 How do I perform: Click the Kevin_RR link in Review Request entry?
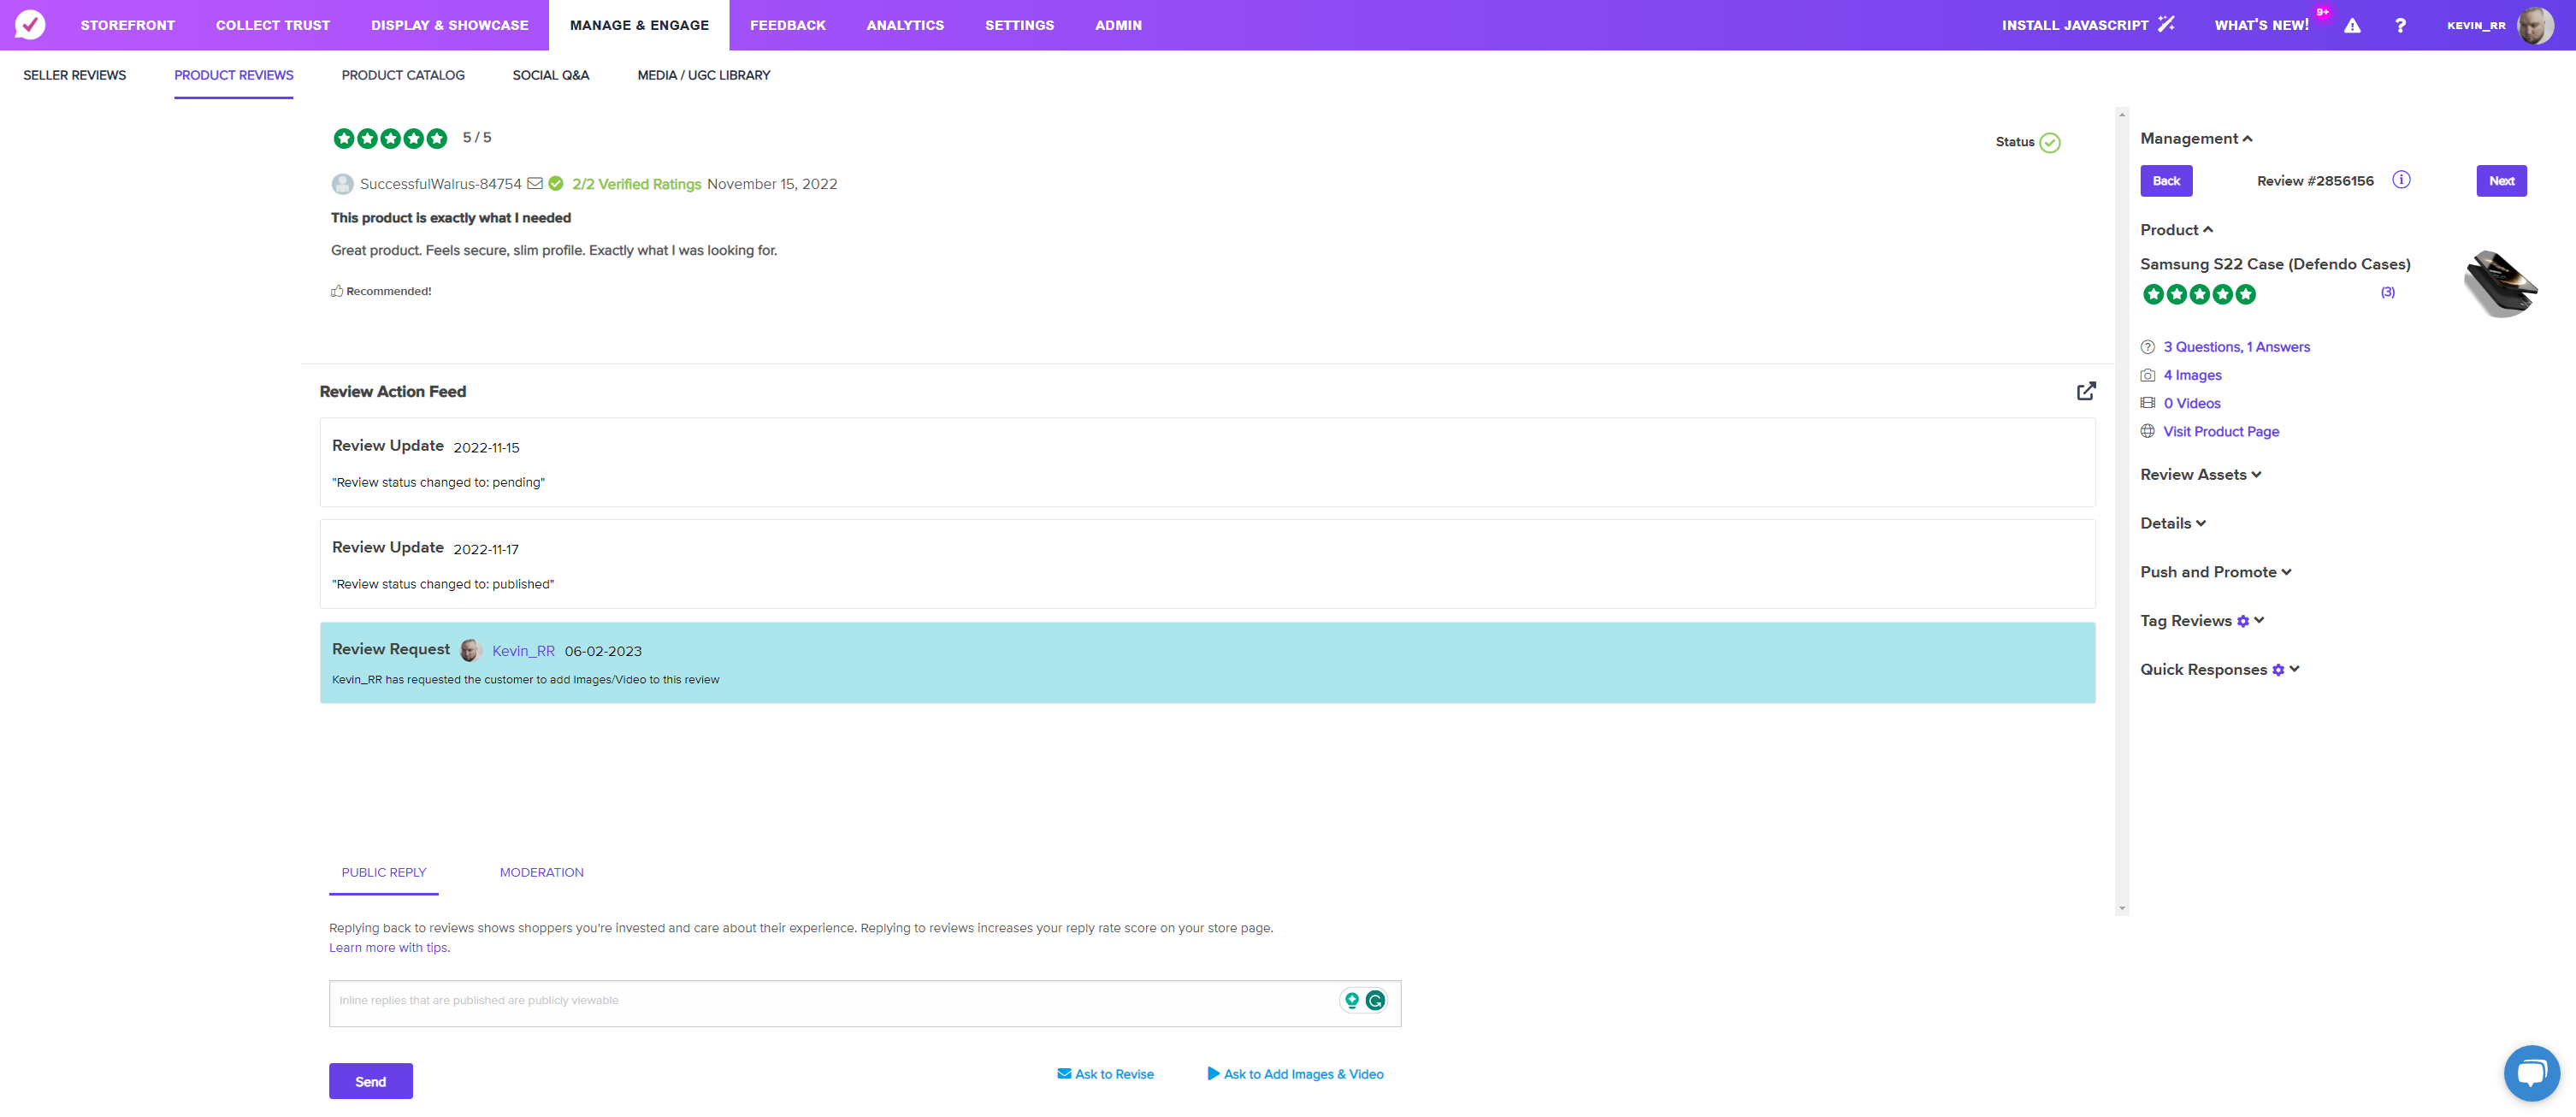coord(523,651)
